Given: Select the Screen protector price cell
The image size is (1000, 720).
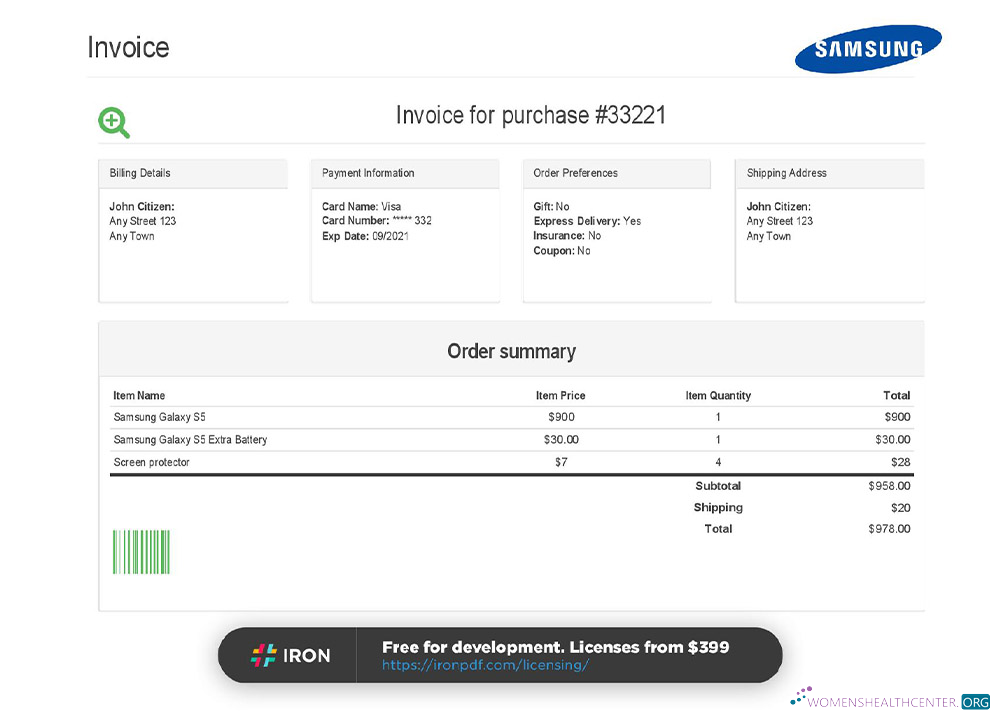Looking at the screenshot, I should click(563, 462).
